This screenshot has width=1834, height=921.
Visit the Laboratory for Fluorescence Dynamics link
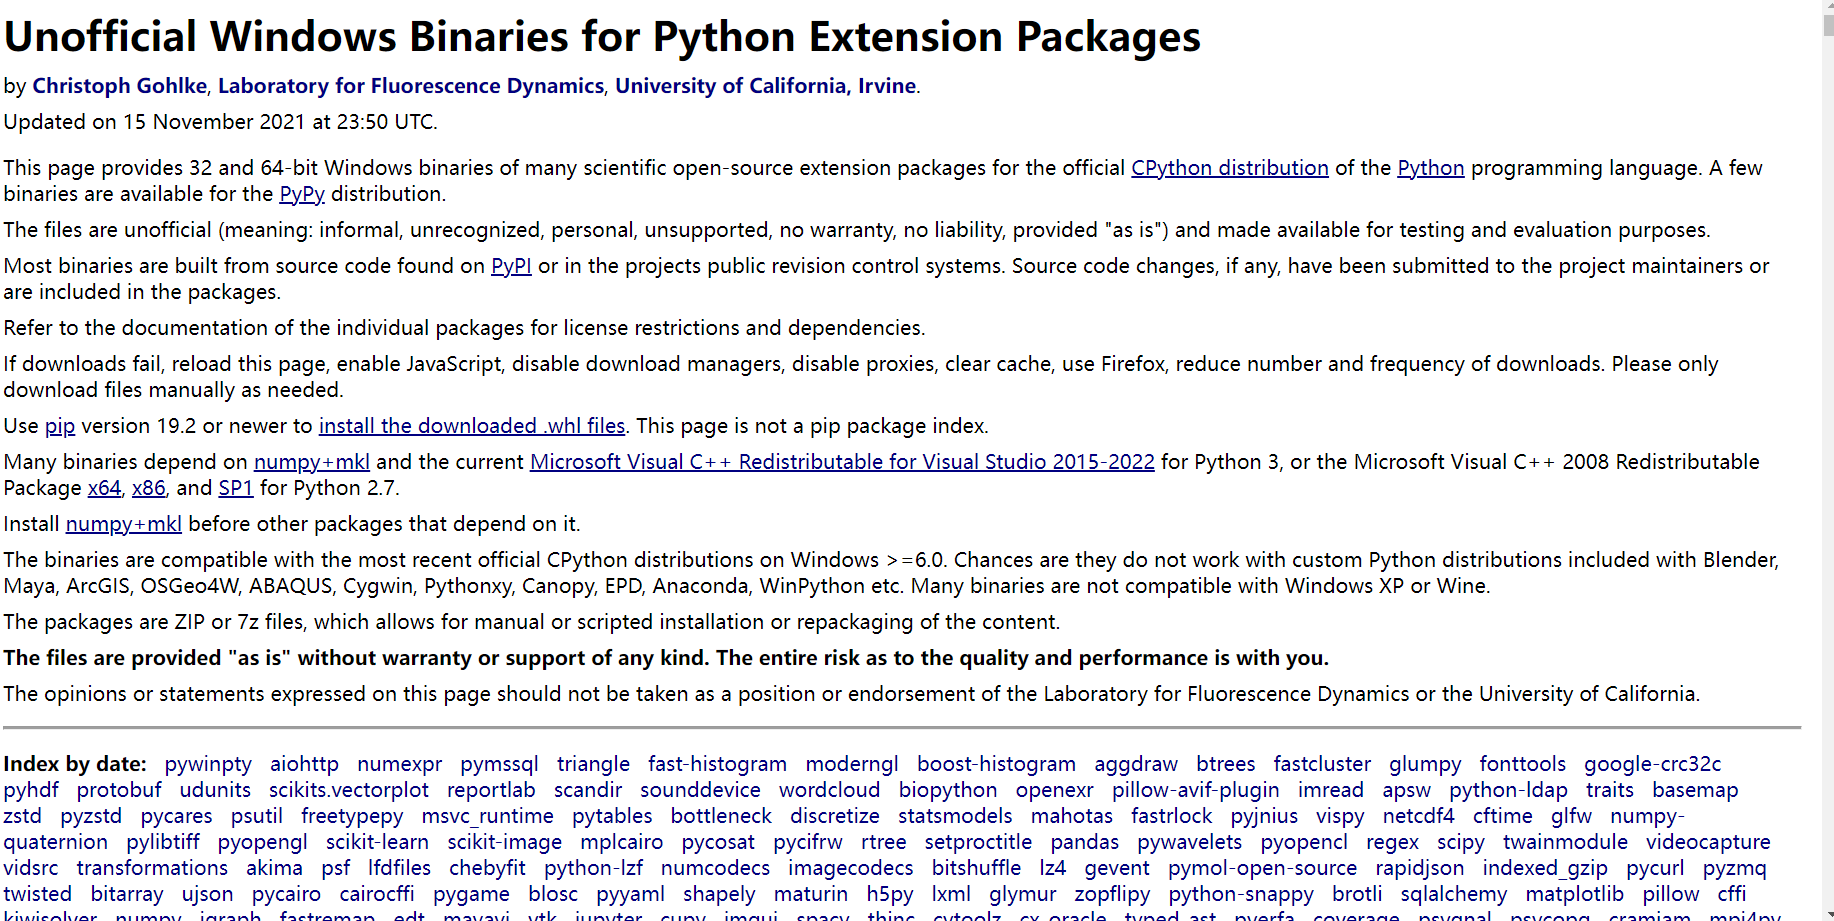[x=410, y=86]
